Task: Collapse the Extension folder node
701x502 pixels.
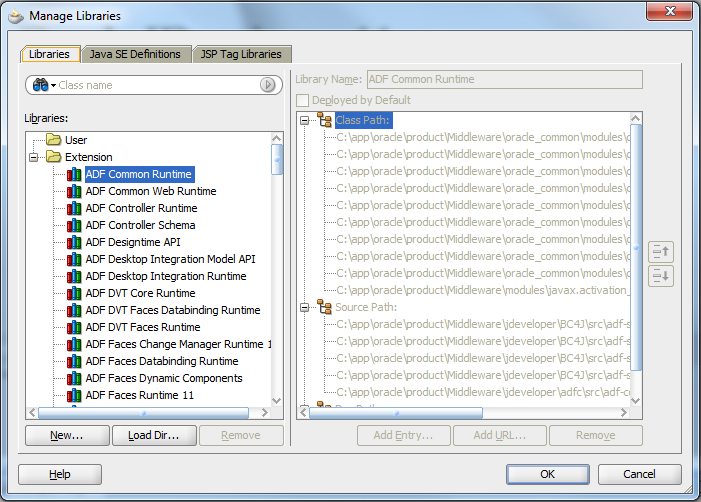Action: pyautogui.click(x=34, y=157)
